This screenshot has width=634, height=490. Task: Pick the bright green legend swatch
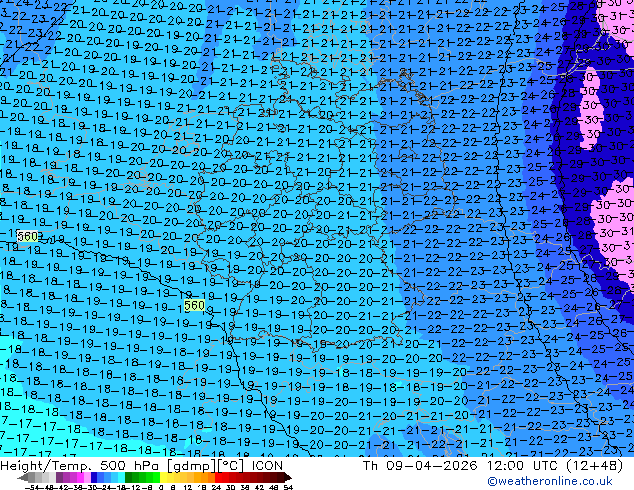click(x=156, y=477)
